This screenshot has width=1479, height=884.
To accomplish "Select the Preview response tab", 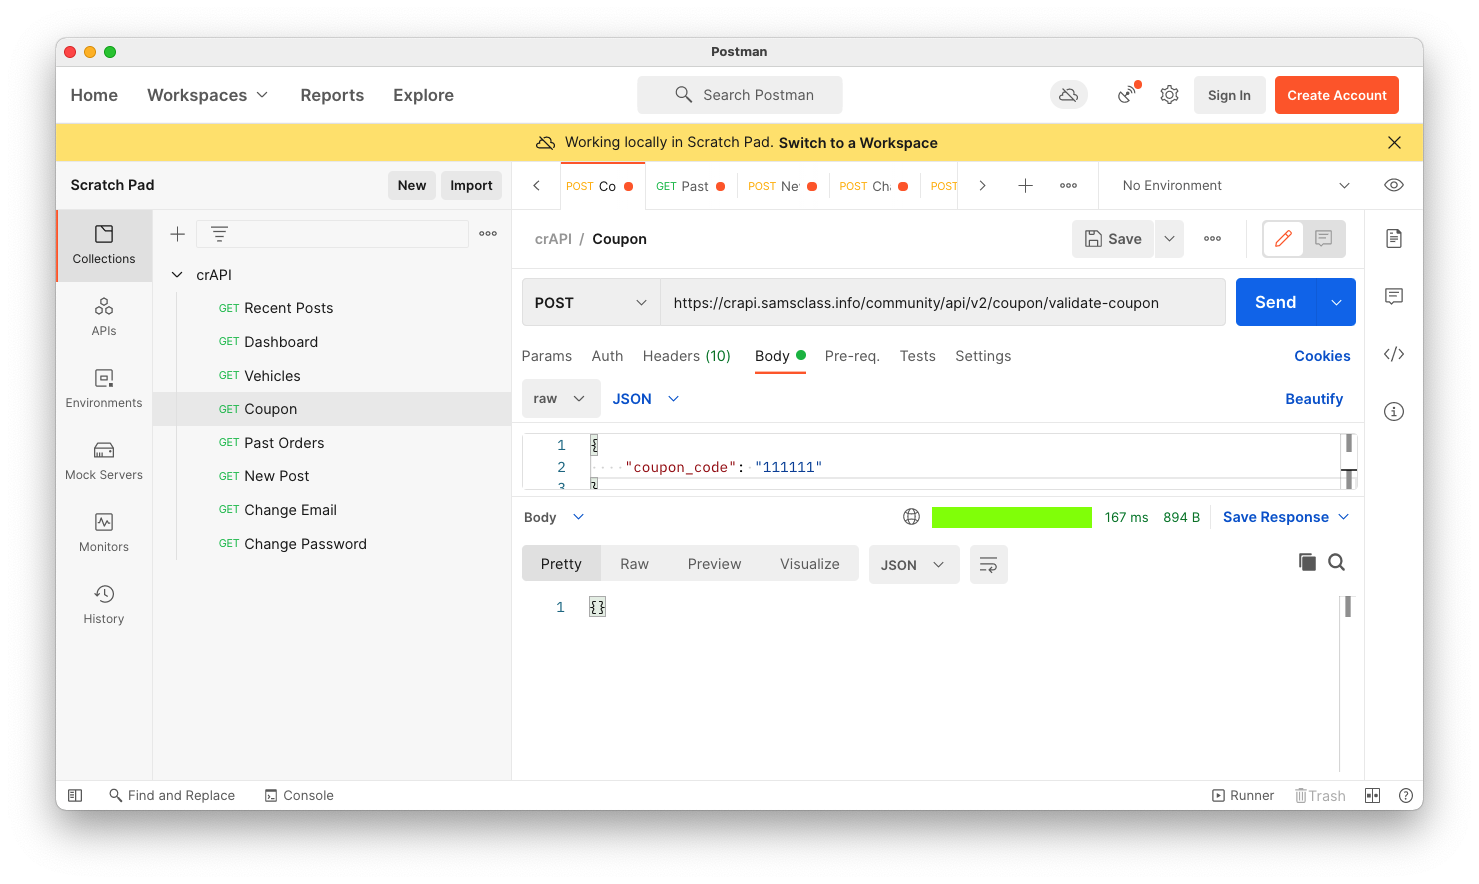I will coord(714,564).
